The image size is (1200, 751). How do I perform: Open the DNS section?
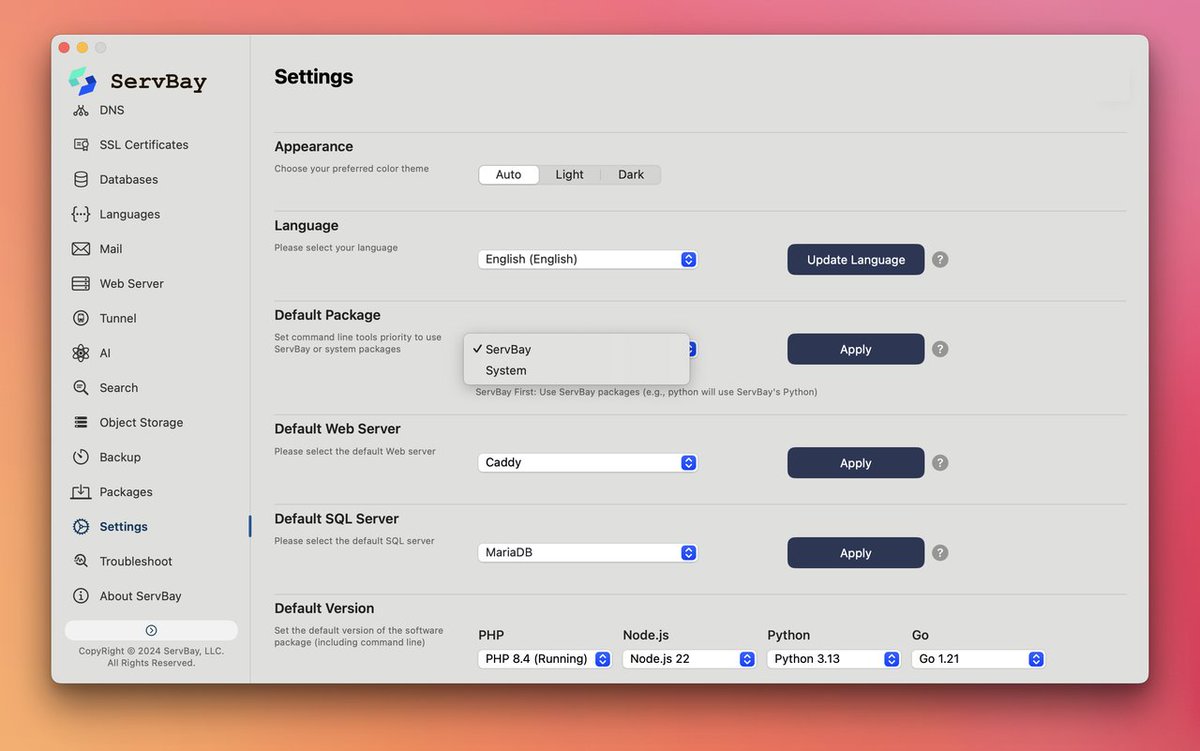coord(112,110)
